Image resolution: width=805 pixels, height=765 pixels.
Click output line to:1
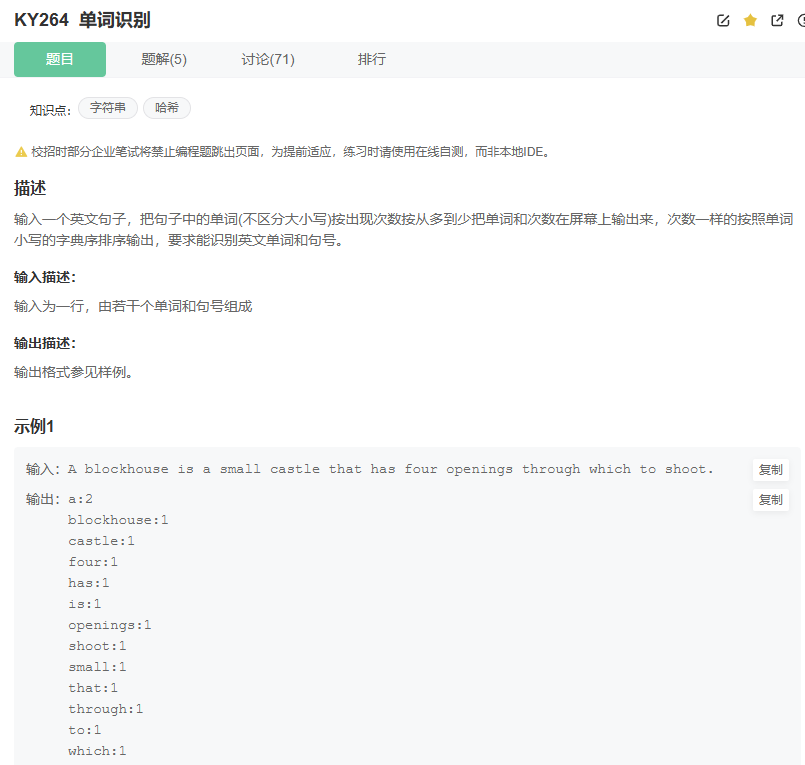85,731
